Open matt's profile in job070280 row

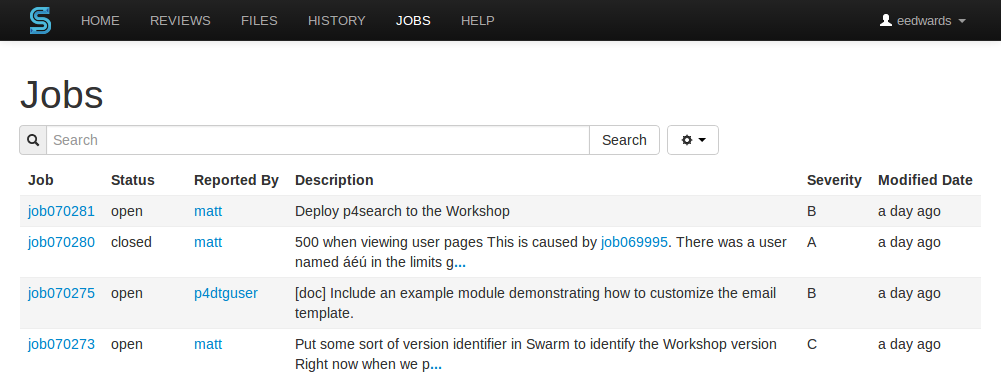point(208,242)
